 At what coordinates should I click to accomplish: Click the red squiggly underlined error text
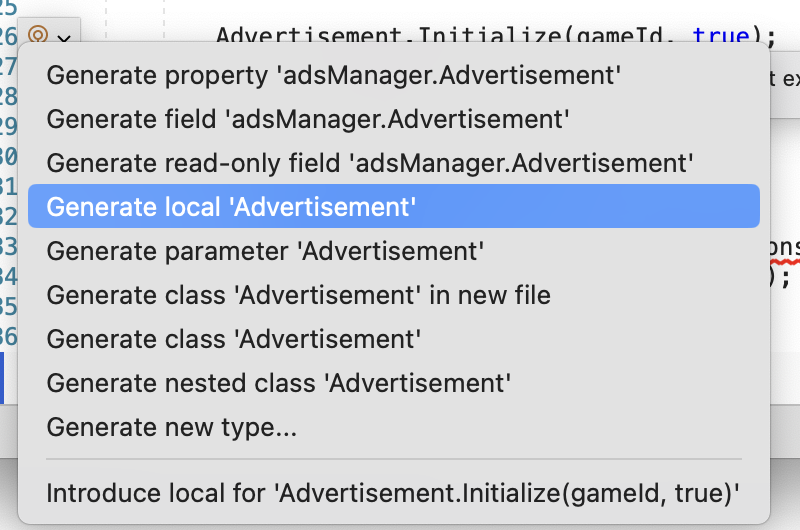tap(785, 250)
